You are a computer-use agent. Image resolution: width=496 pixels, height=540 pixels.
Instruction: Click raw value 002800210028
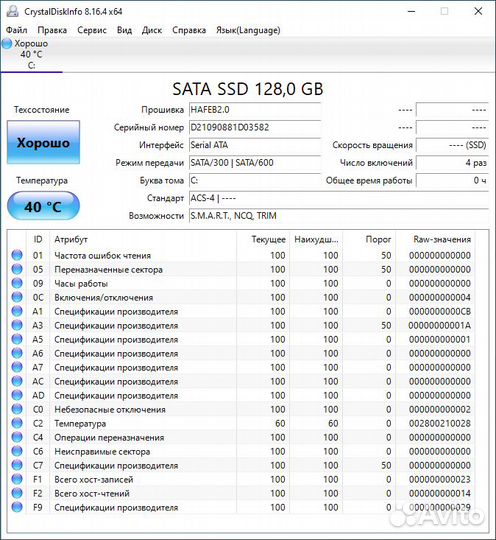tap(440, 423)
